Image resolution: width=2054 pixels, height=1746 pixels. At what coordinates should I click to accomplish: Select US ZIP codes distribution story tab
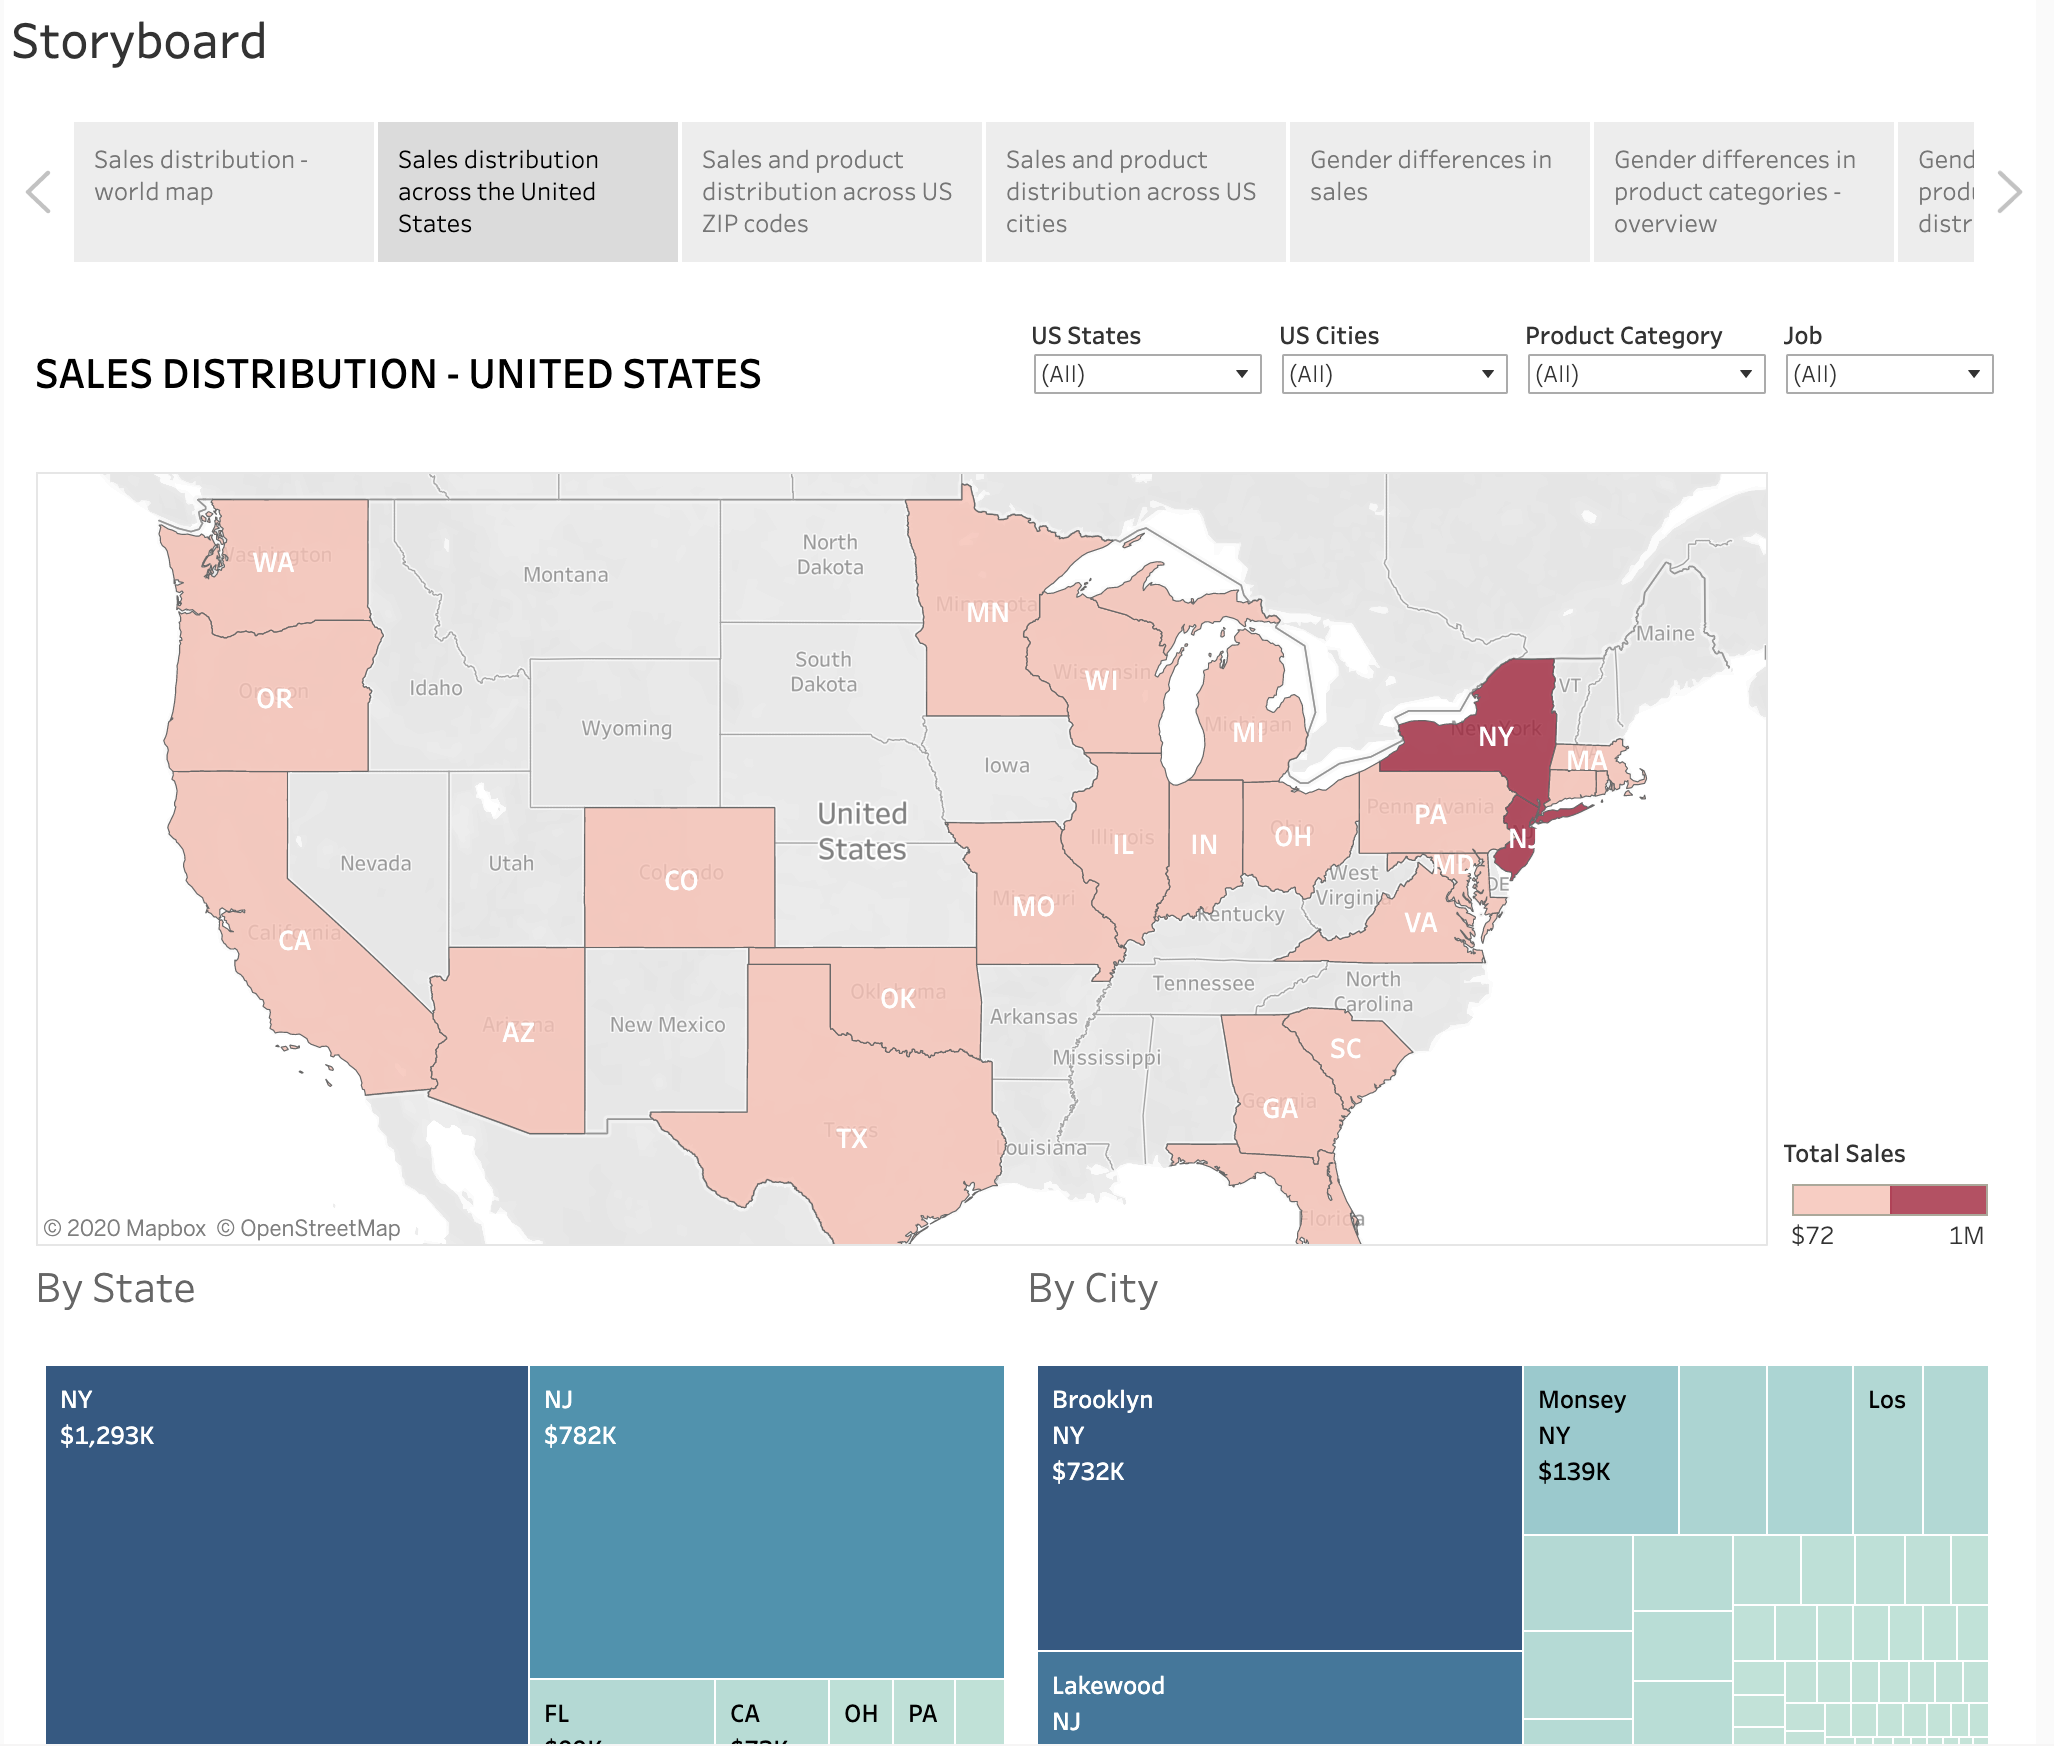(830, 192)
